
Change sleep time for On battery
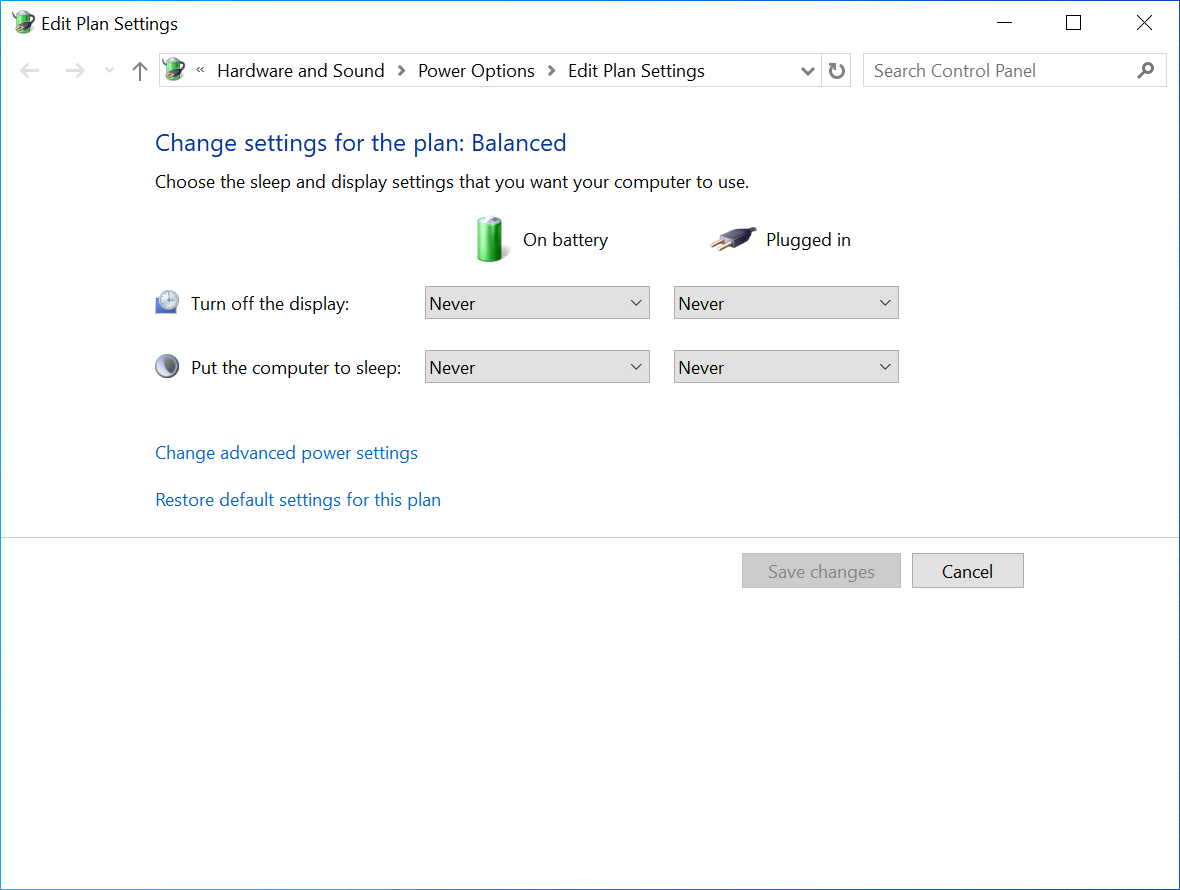[x=537, y=367]
